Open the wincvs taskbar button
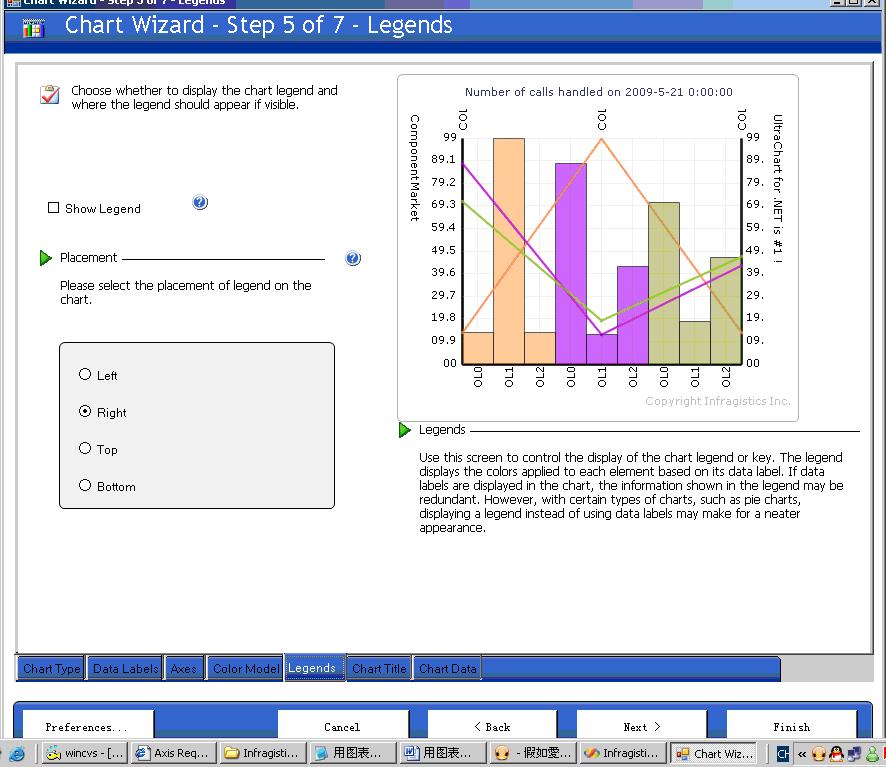The width and height of the screenshot is (886, 767). 87,753
